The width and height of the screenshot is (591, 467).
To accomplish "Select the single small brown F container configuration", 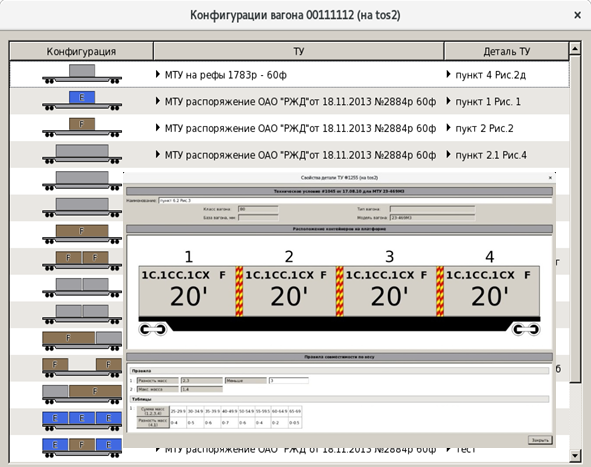I will pyautogui.click(x=82, y=128).
